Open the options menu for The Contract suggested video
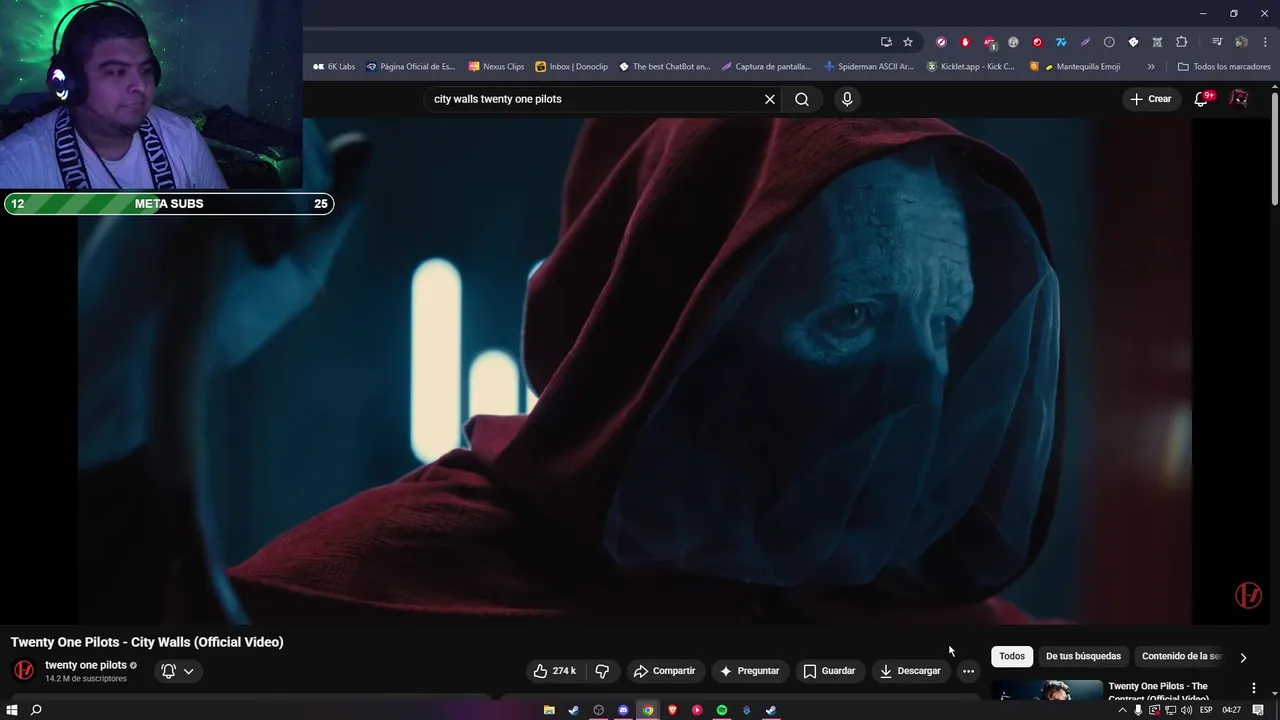 coord(1254,688)
